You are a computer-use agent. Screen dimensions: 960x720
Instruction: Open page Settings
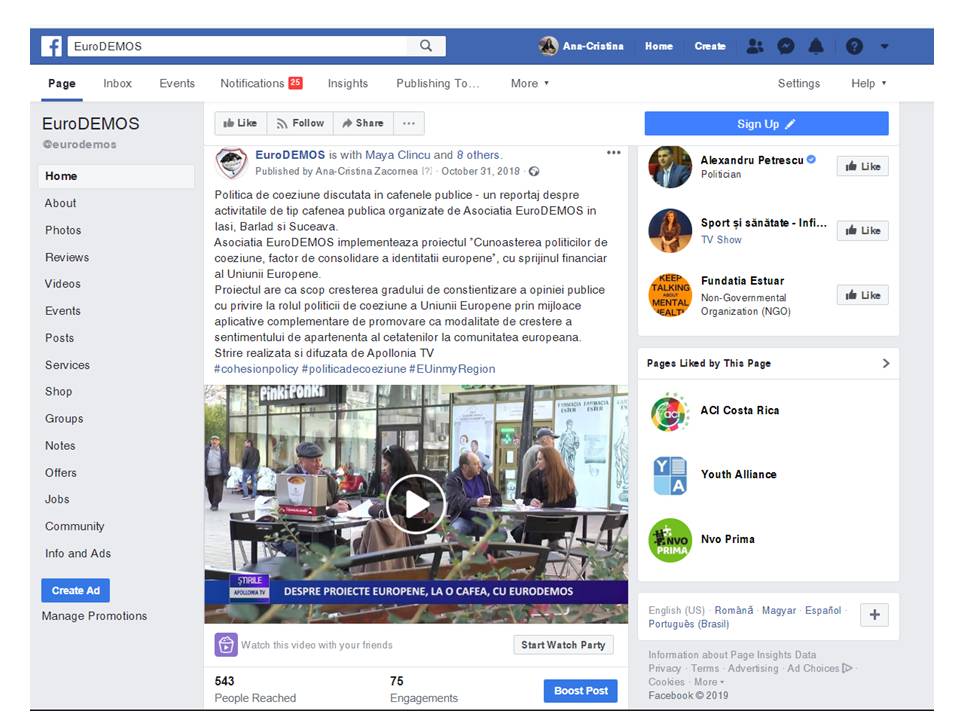[799, 83]
